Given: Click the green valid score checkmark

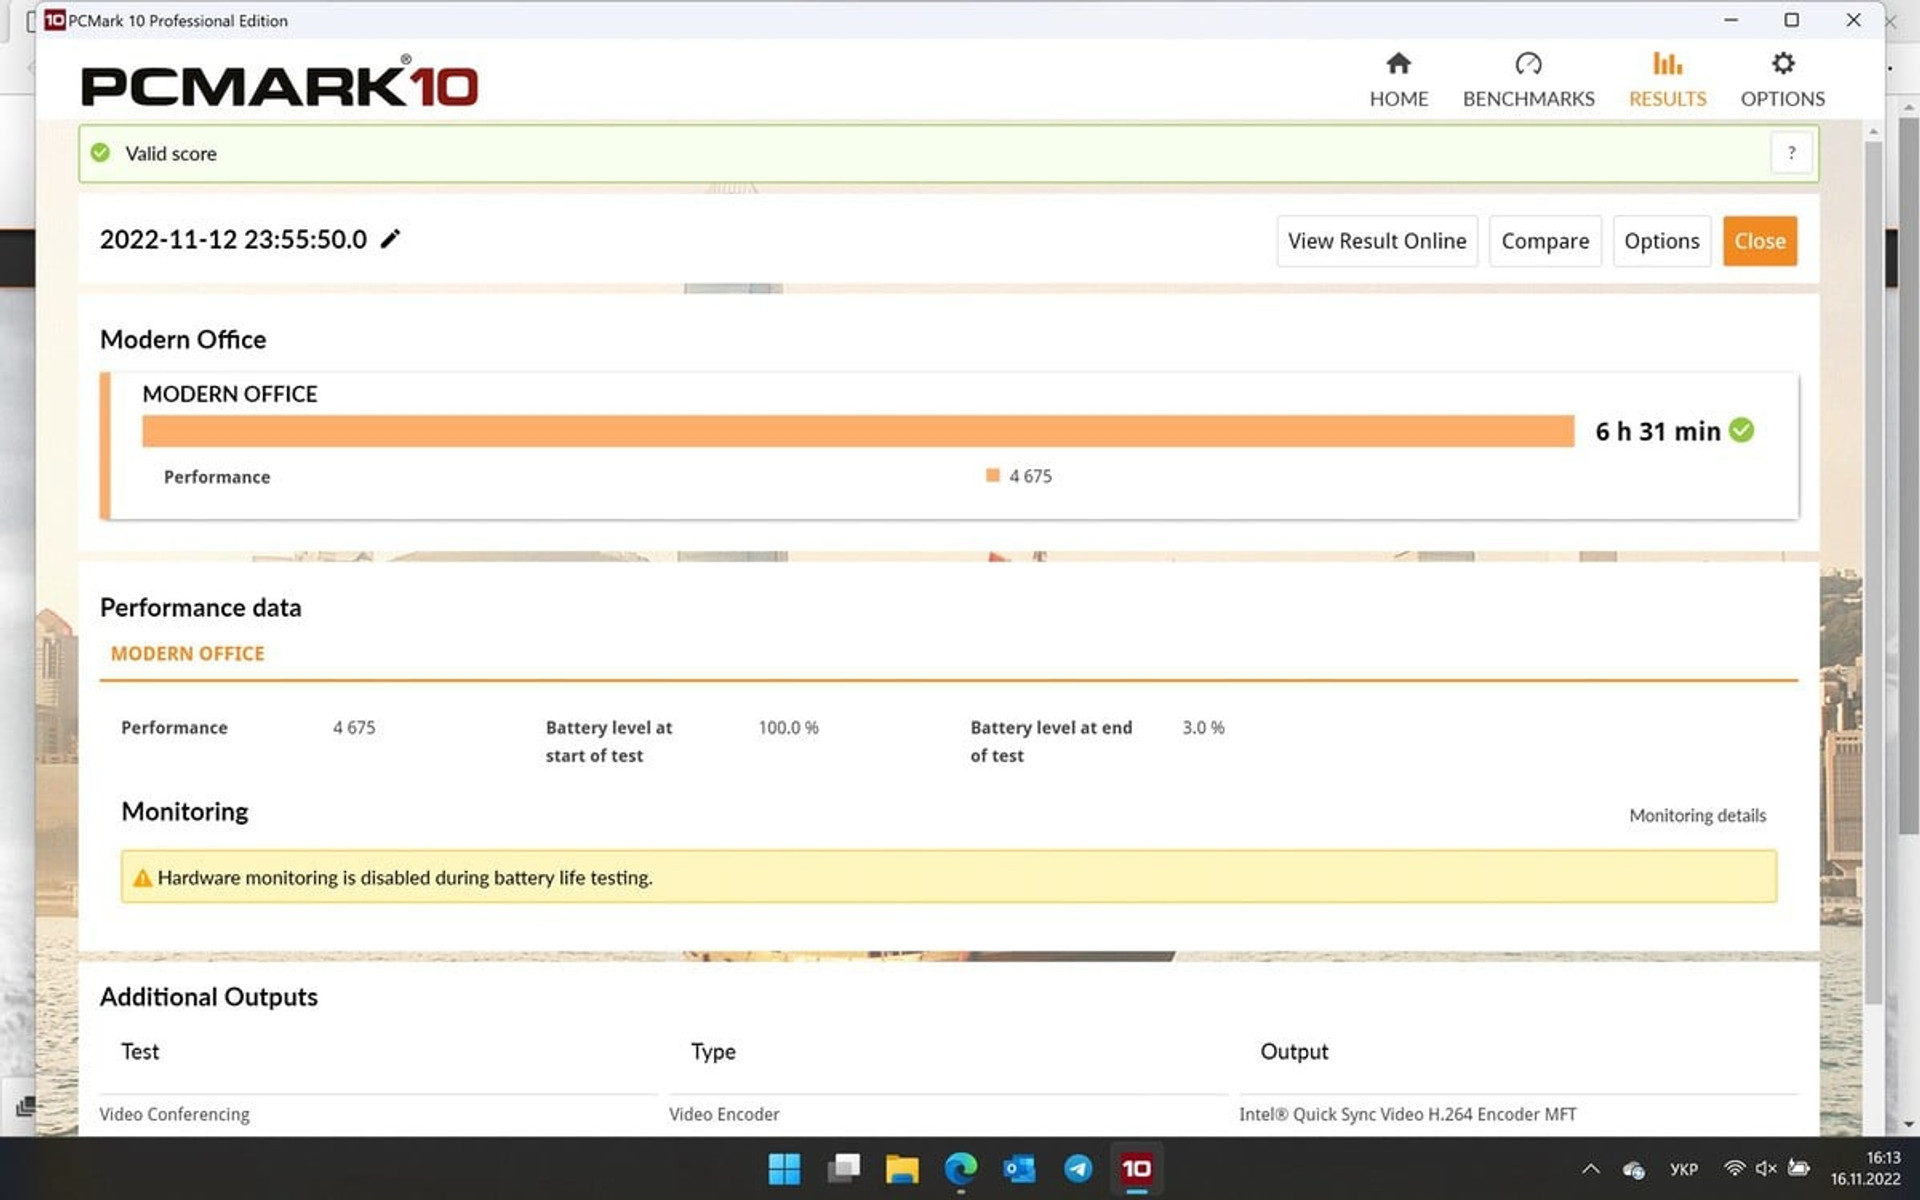Looking at the screenshot, I should click(x=100, y=153).
